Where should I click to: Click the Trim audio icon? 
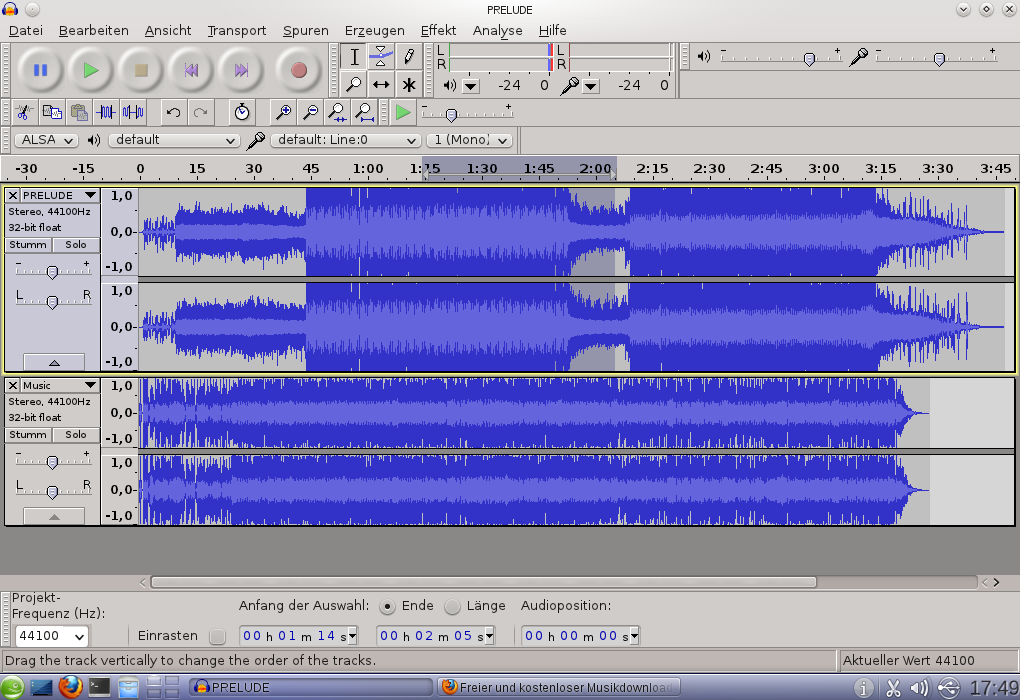106,113
